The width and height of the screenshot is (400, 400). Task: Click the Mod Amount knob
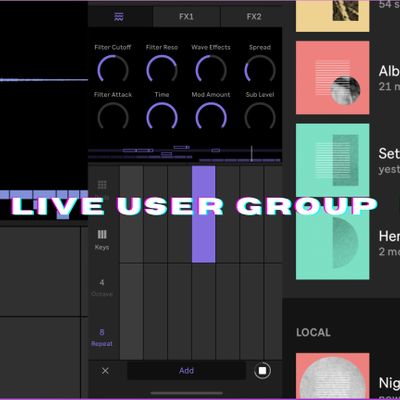(211, 117)
